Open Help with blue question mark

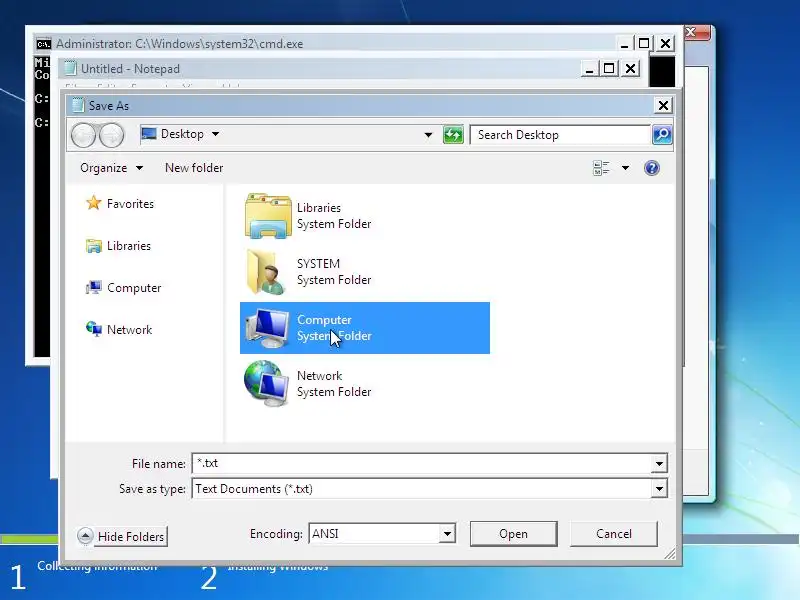coord(652,168)
